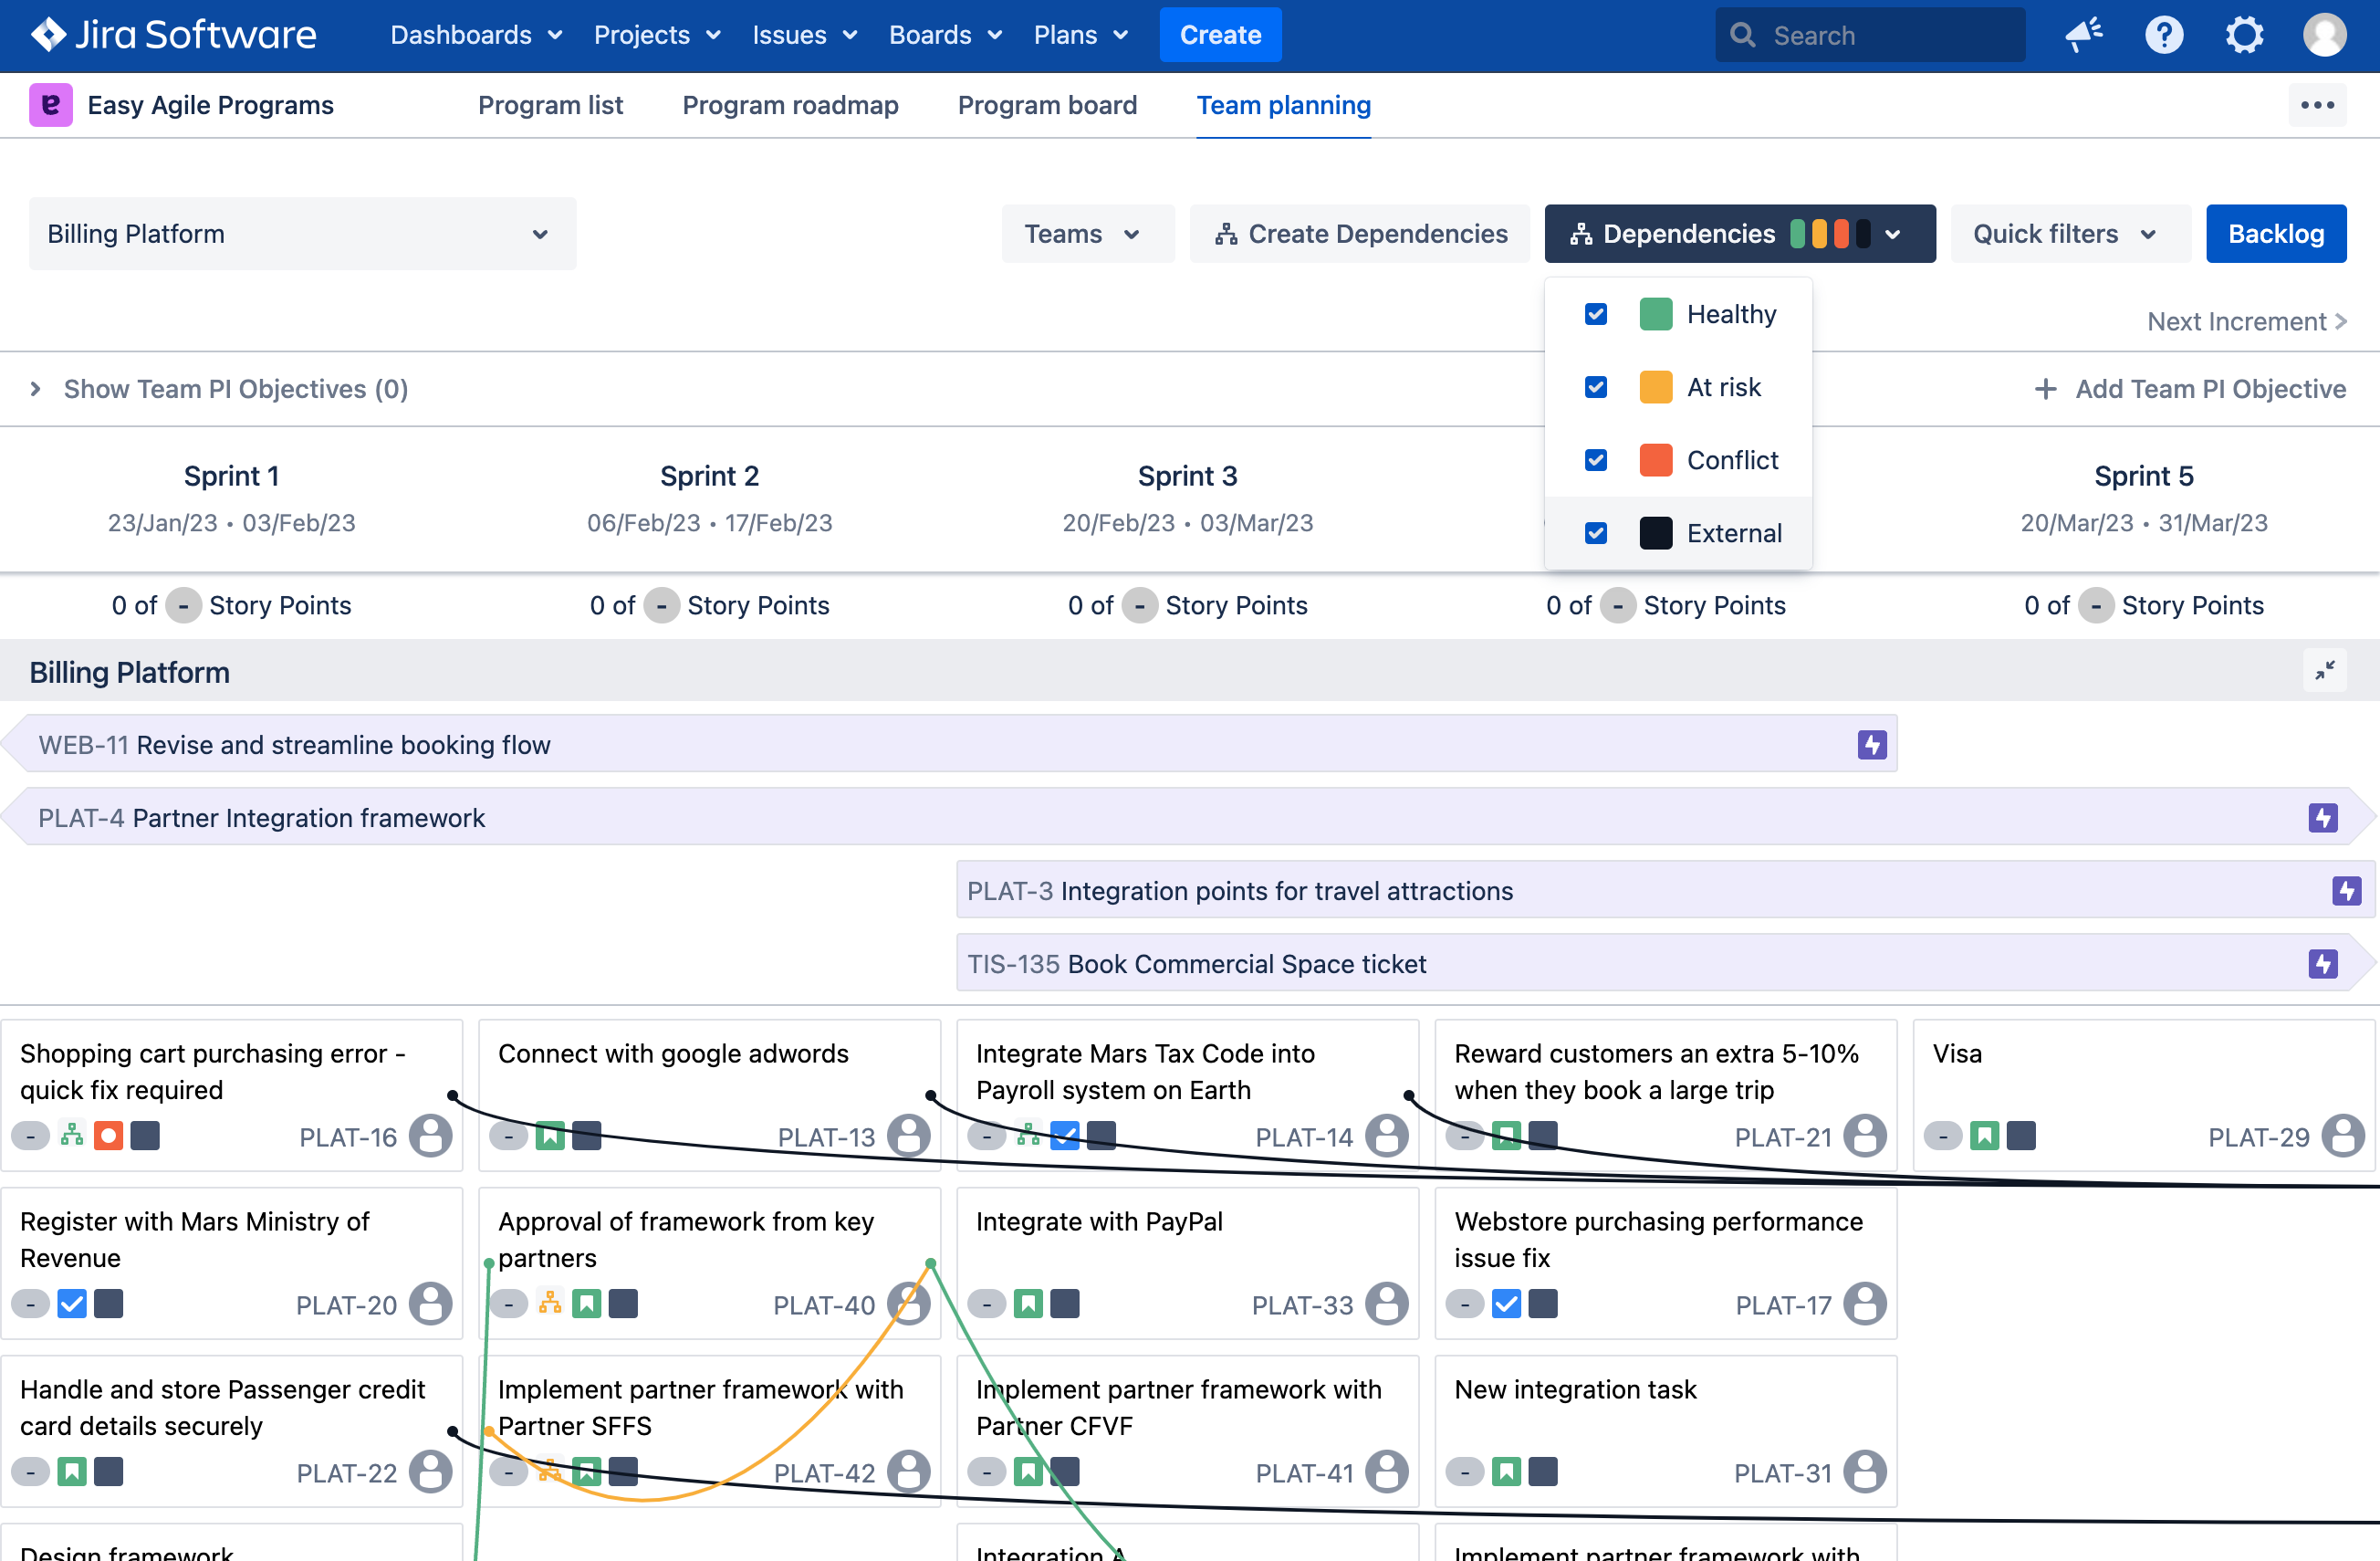This screenshot has width=2380, height=1561.
Task: Select the Team planning tab
Action: pos(1283,105)
